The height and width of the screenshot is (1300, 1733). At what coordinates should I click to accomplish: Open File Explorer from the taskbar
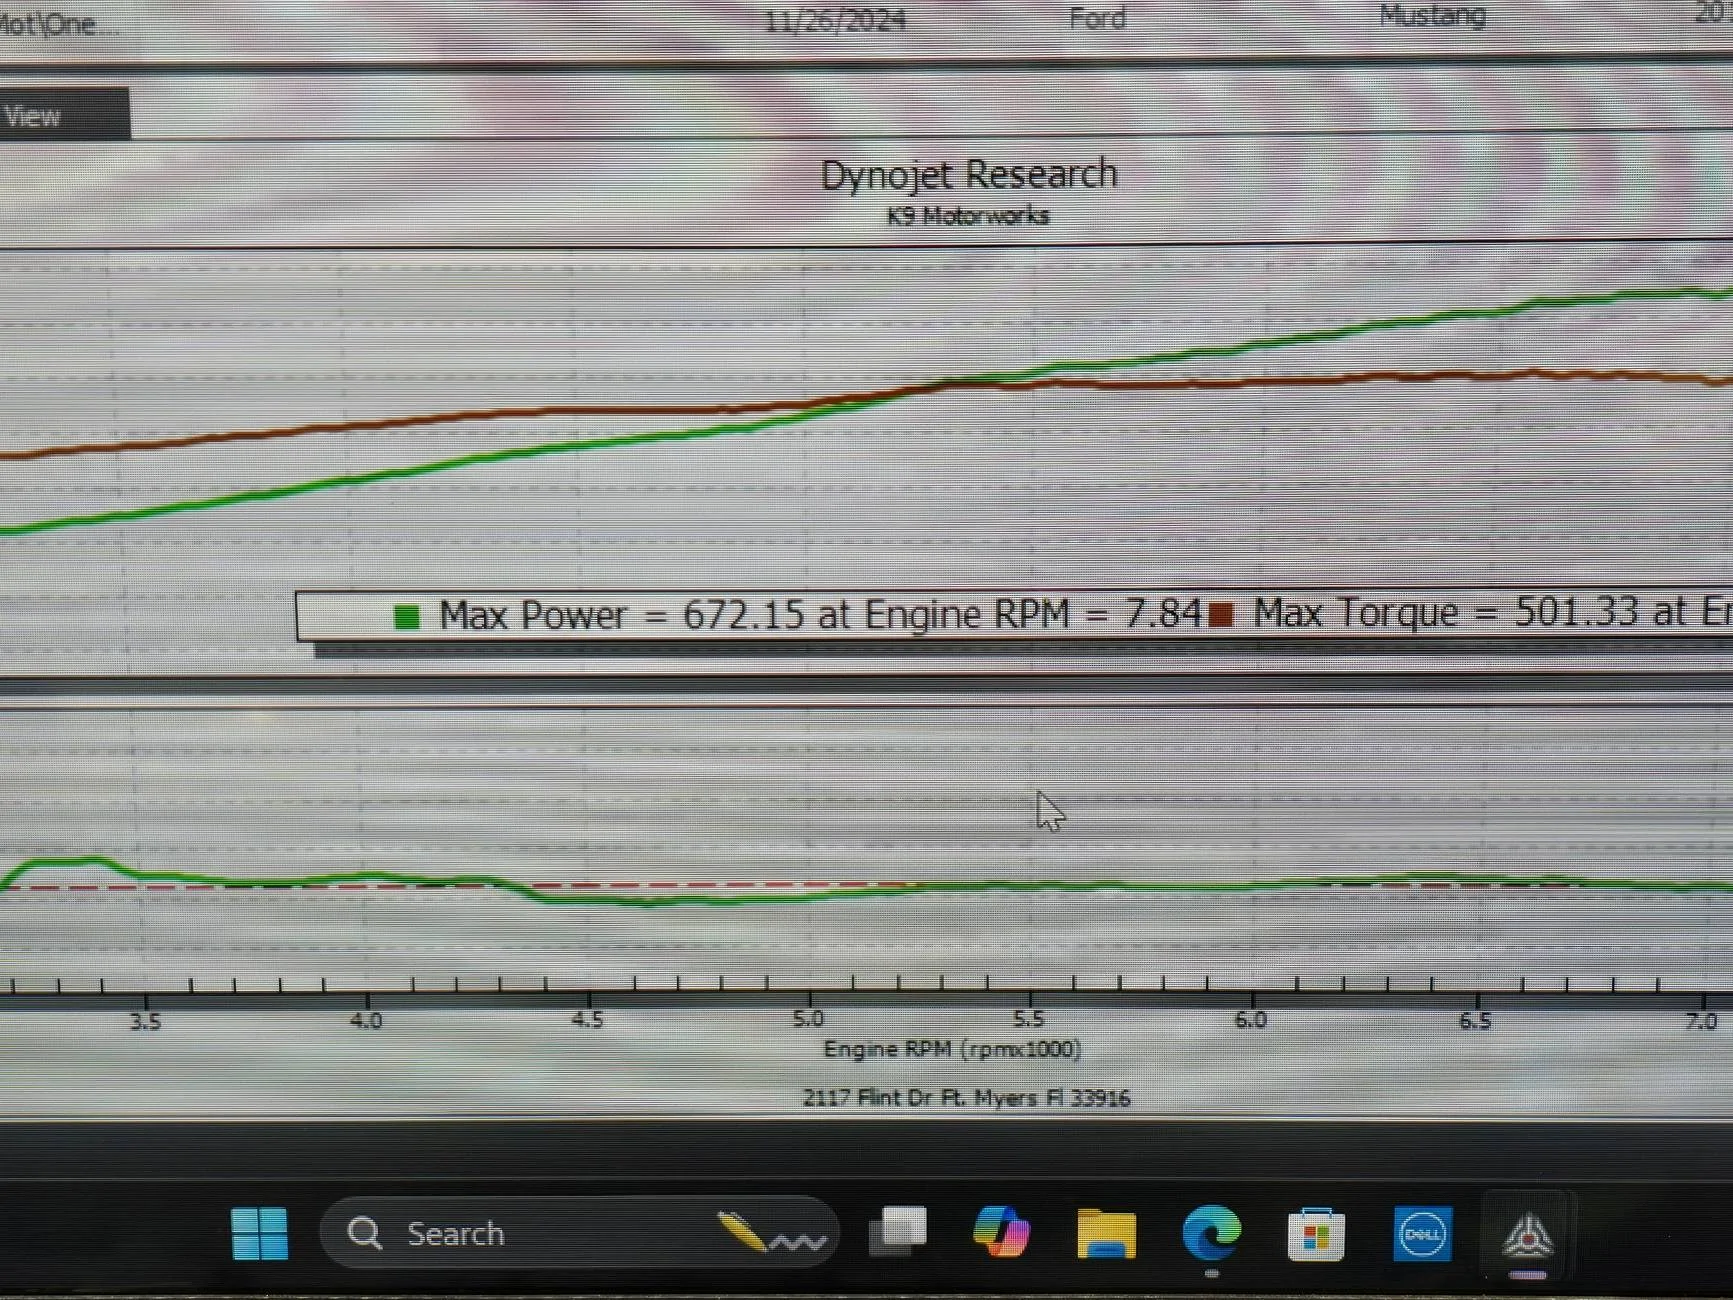(1106, 1233)
